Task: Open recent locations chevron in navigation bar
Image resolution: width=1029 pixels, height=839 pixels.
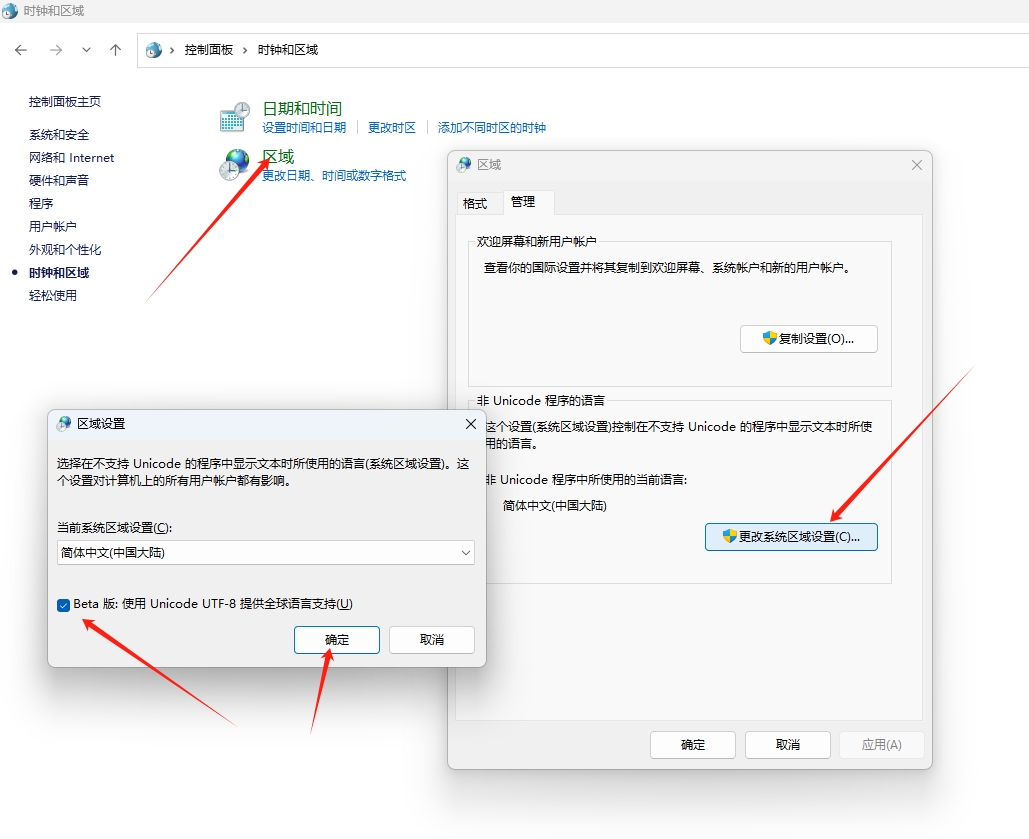Action: (x=86, y=50)
